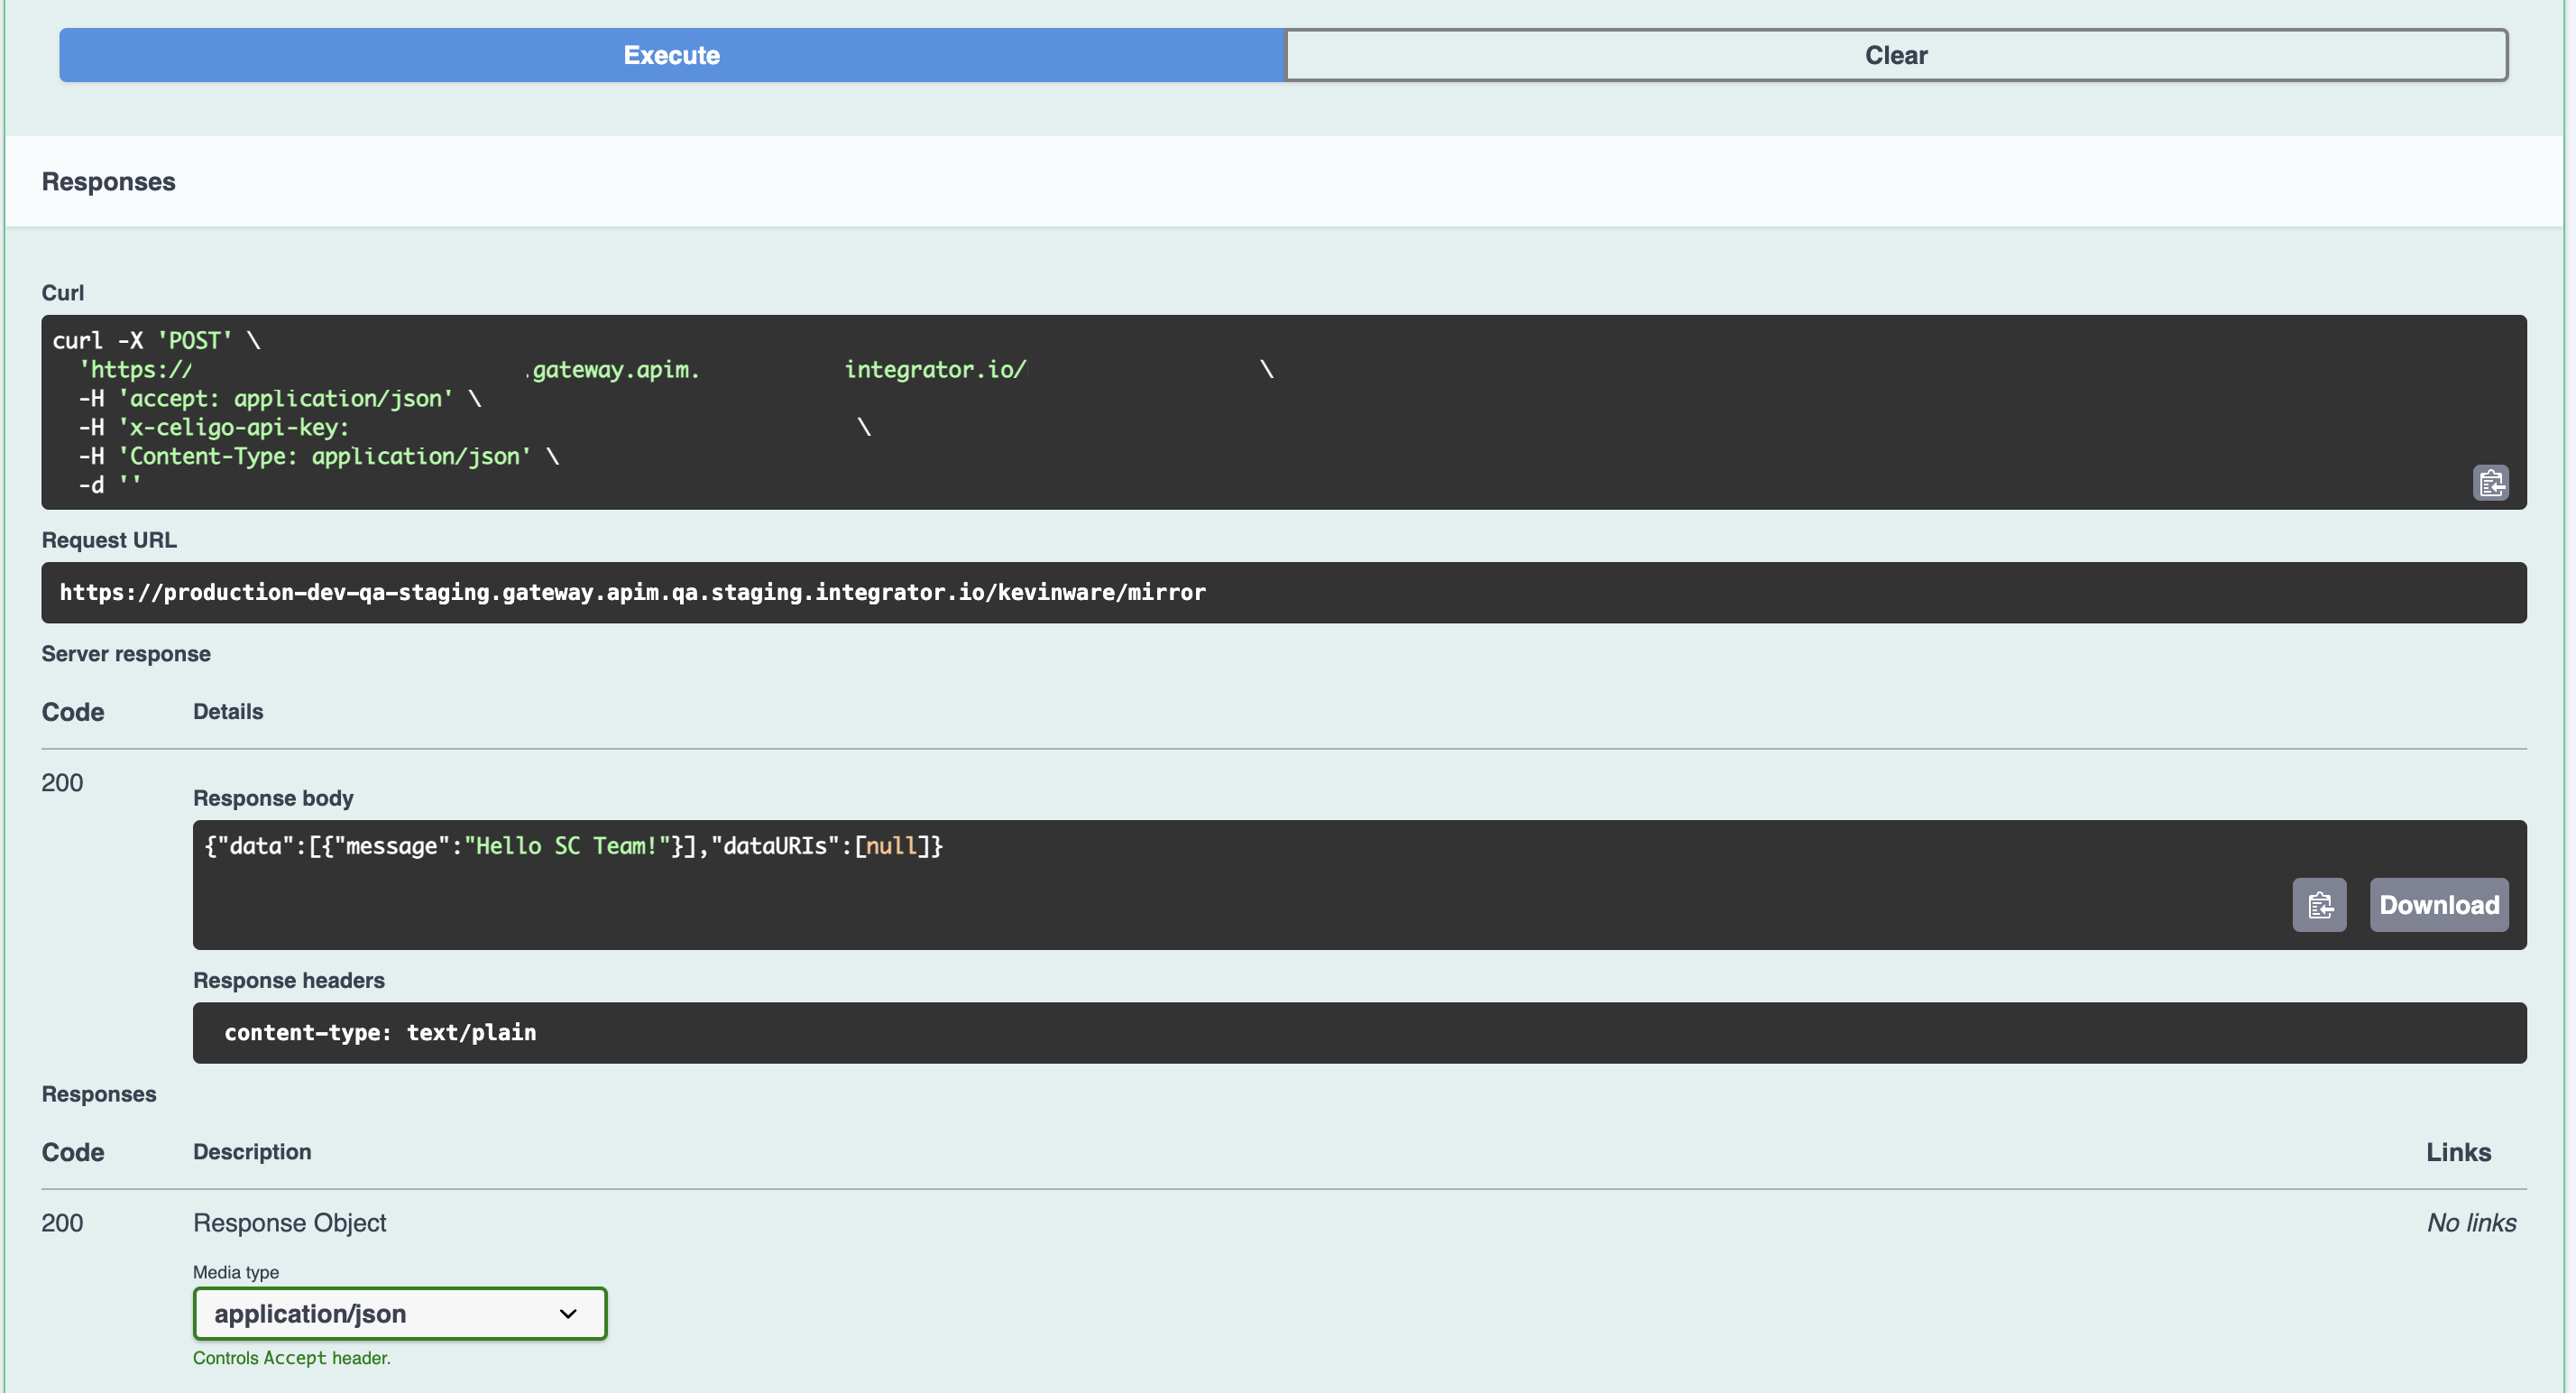Image resolution: width=2576 pixels, height=1393 pixels.
Task: Click the Response Object description
Action: 289,1222
